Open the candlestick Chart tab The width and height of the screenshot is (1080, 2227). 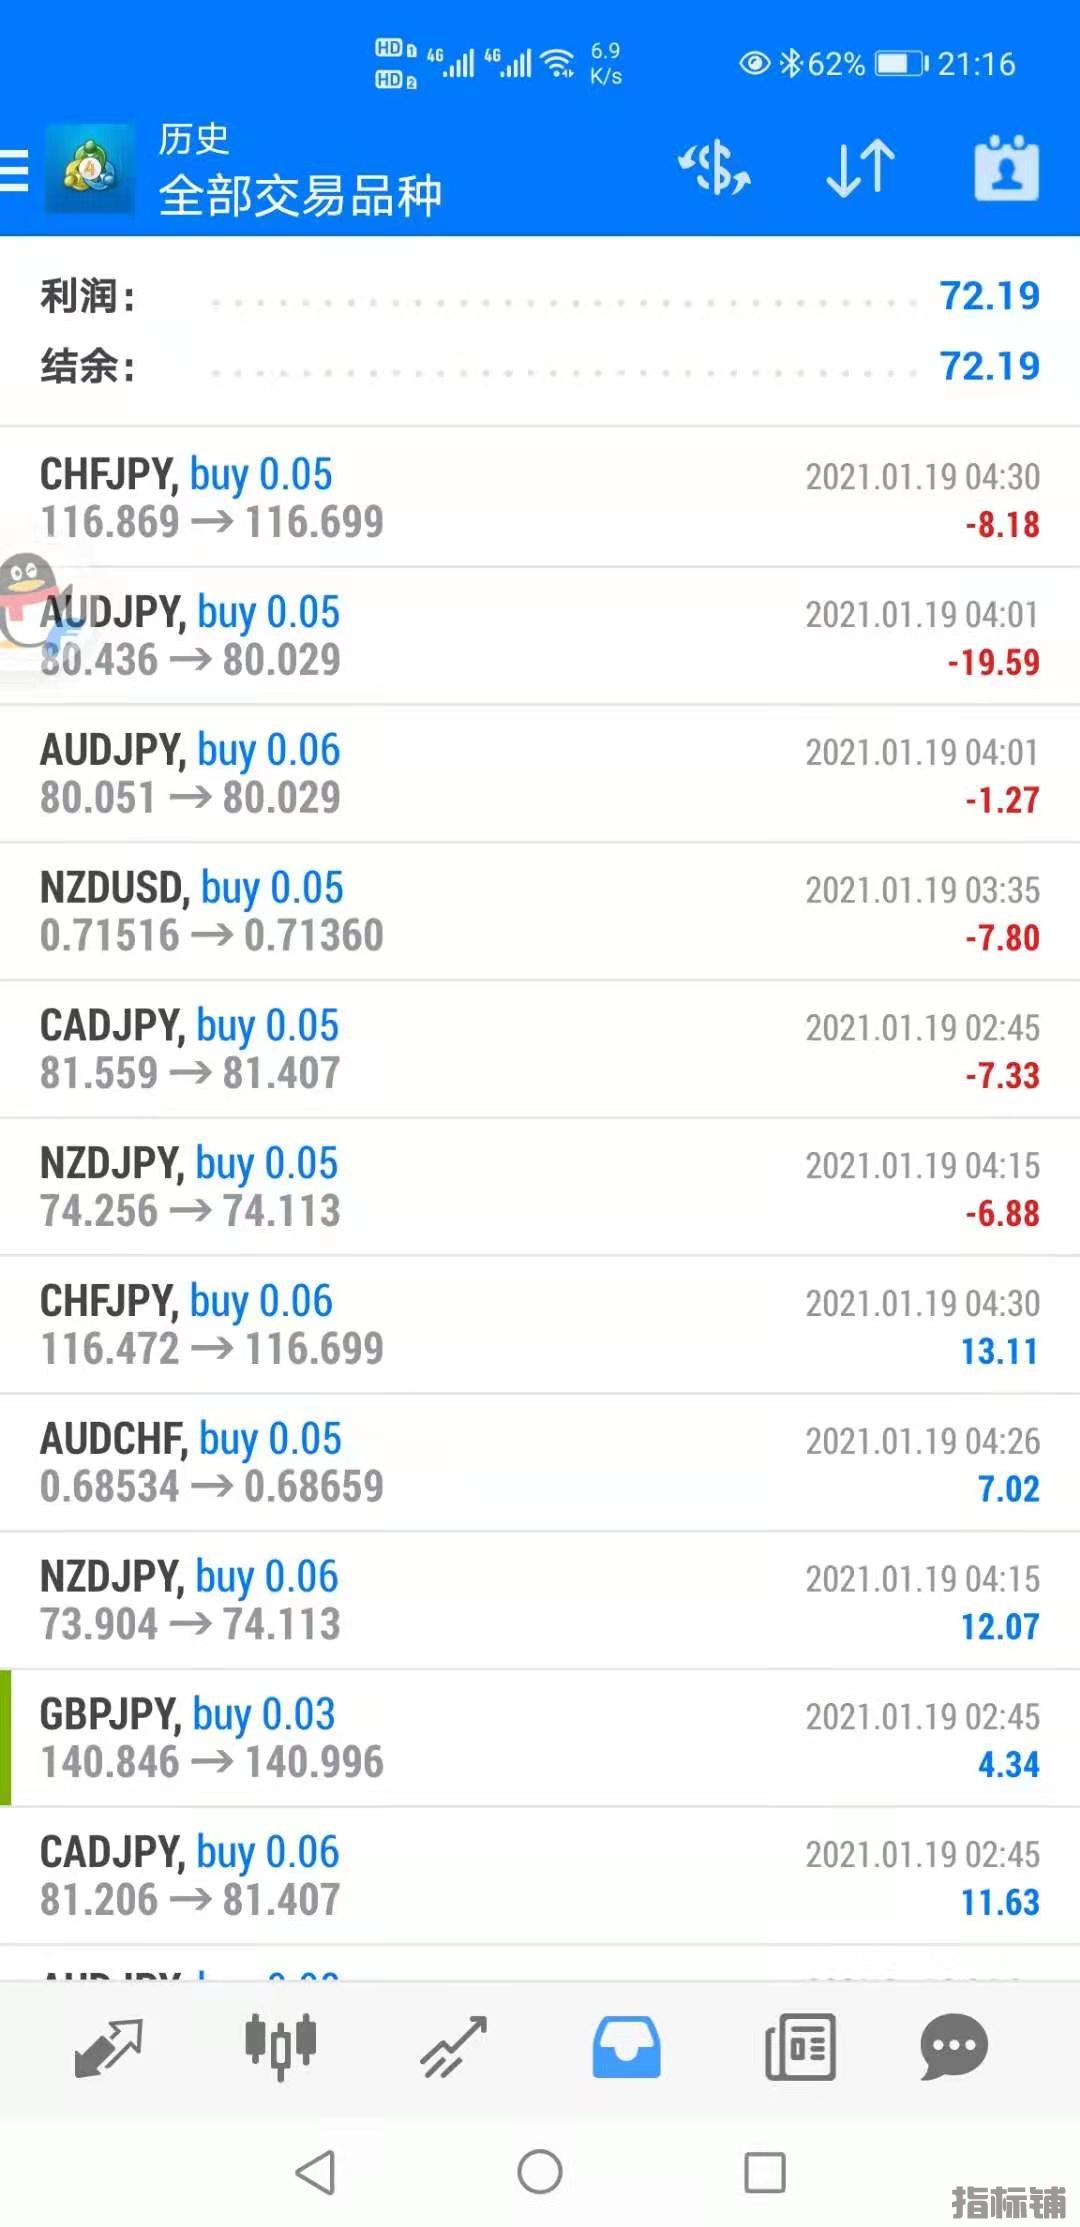[281, 2046]
